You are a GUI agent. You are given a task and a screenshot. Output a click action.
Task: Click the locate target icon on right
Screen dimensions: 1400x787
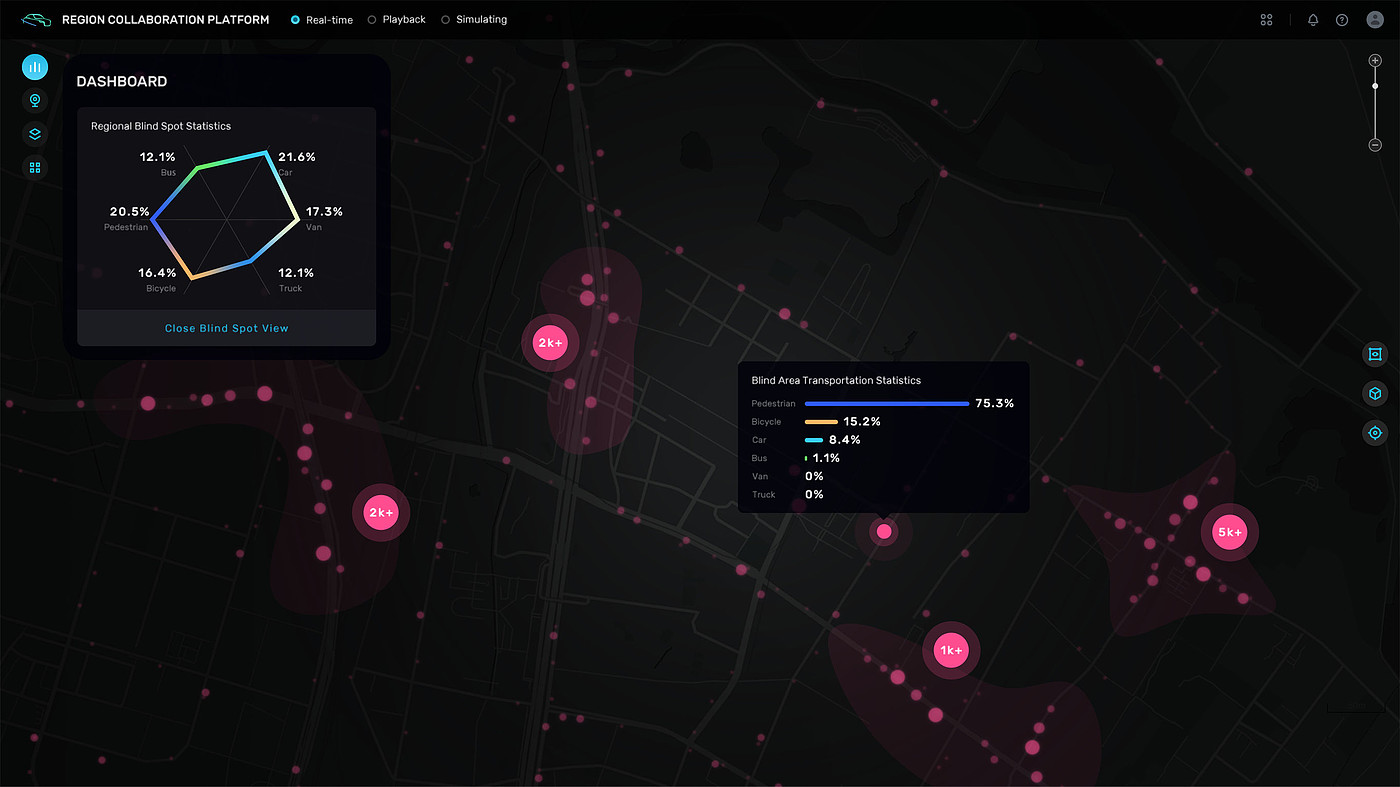(x=1375, y=433)
